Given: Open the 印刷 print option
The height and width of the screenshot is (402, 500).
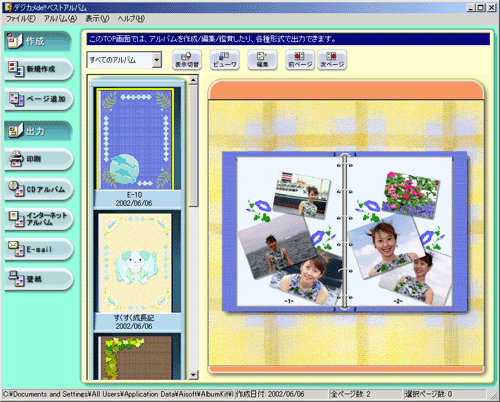Looking at the screenshot, I should coord(39,159).
